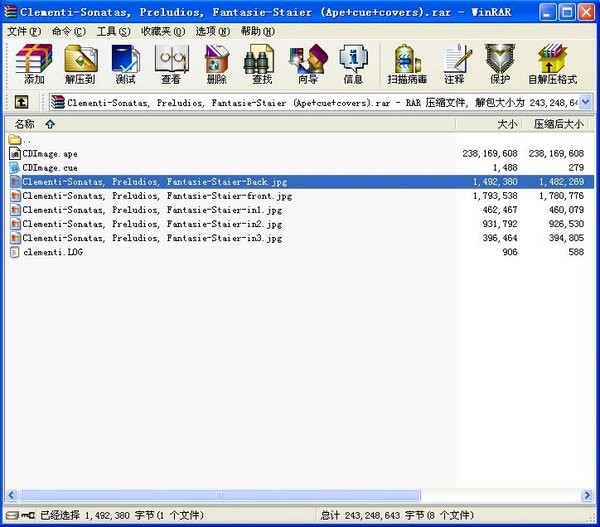
Task: Select the Fantasie-Staier-in1.jpg name
Action: pos(152,210)
